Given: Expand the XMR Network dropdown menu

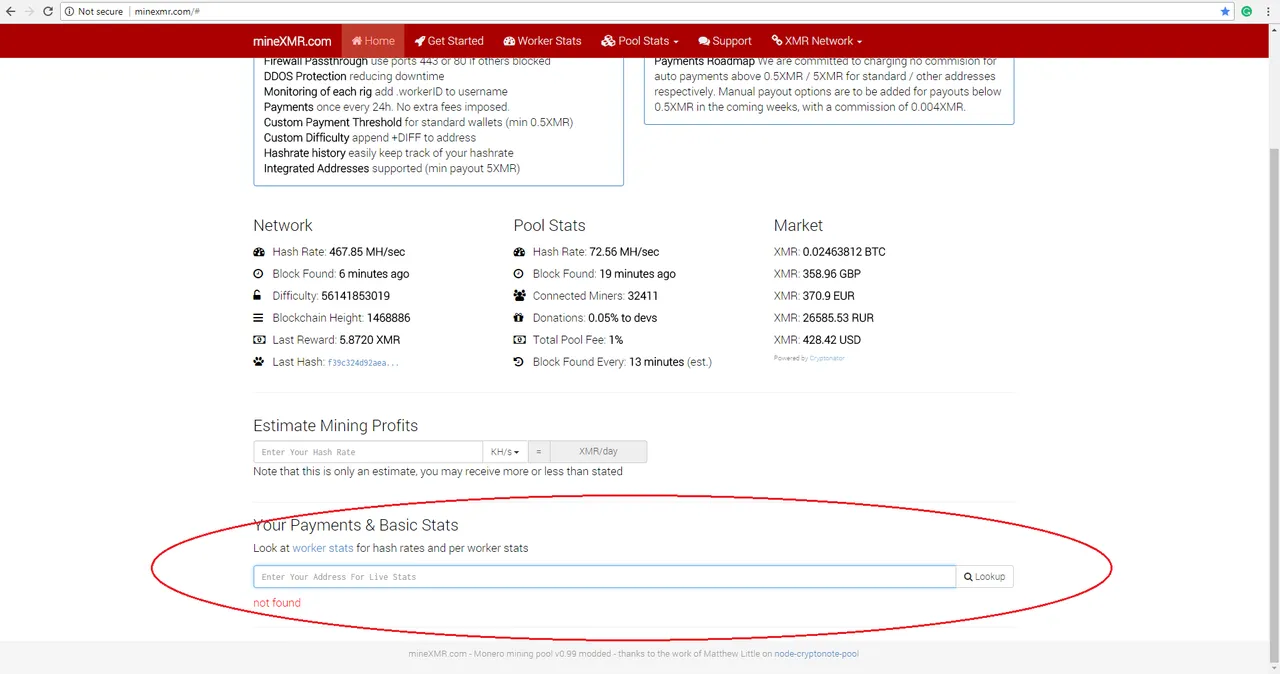Looking at the screenshot, I should pyautogui.click(x=817, y=41).
